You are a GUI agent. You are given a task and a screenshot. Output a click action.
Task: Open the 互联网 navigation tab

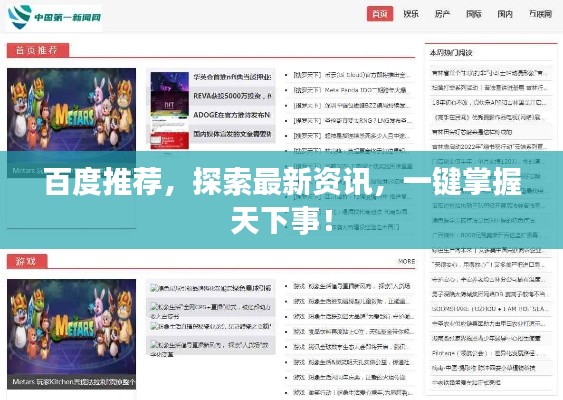[540, 14]
